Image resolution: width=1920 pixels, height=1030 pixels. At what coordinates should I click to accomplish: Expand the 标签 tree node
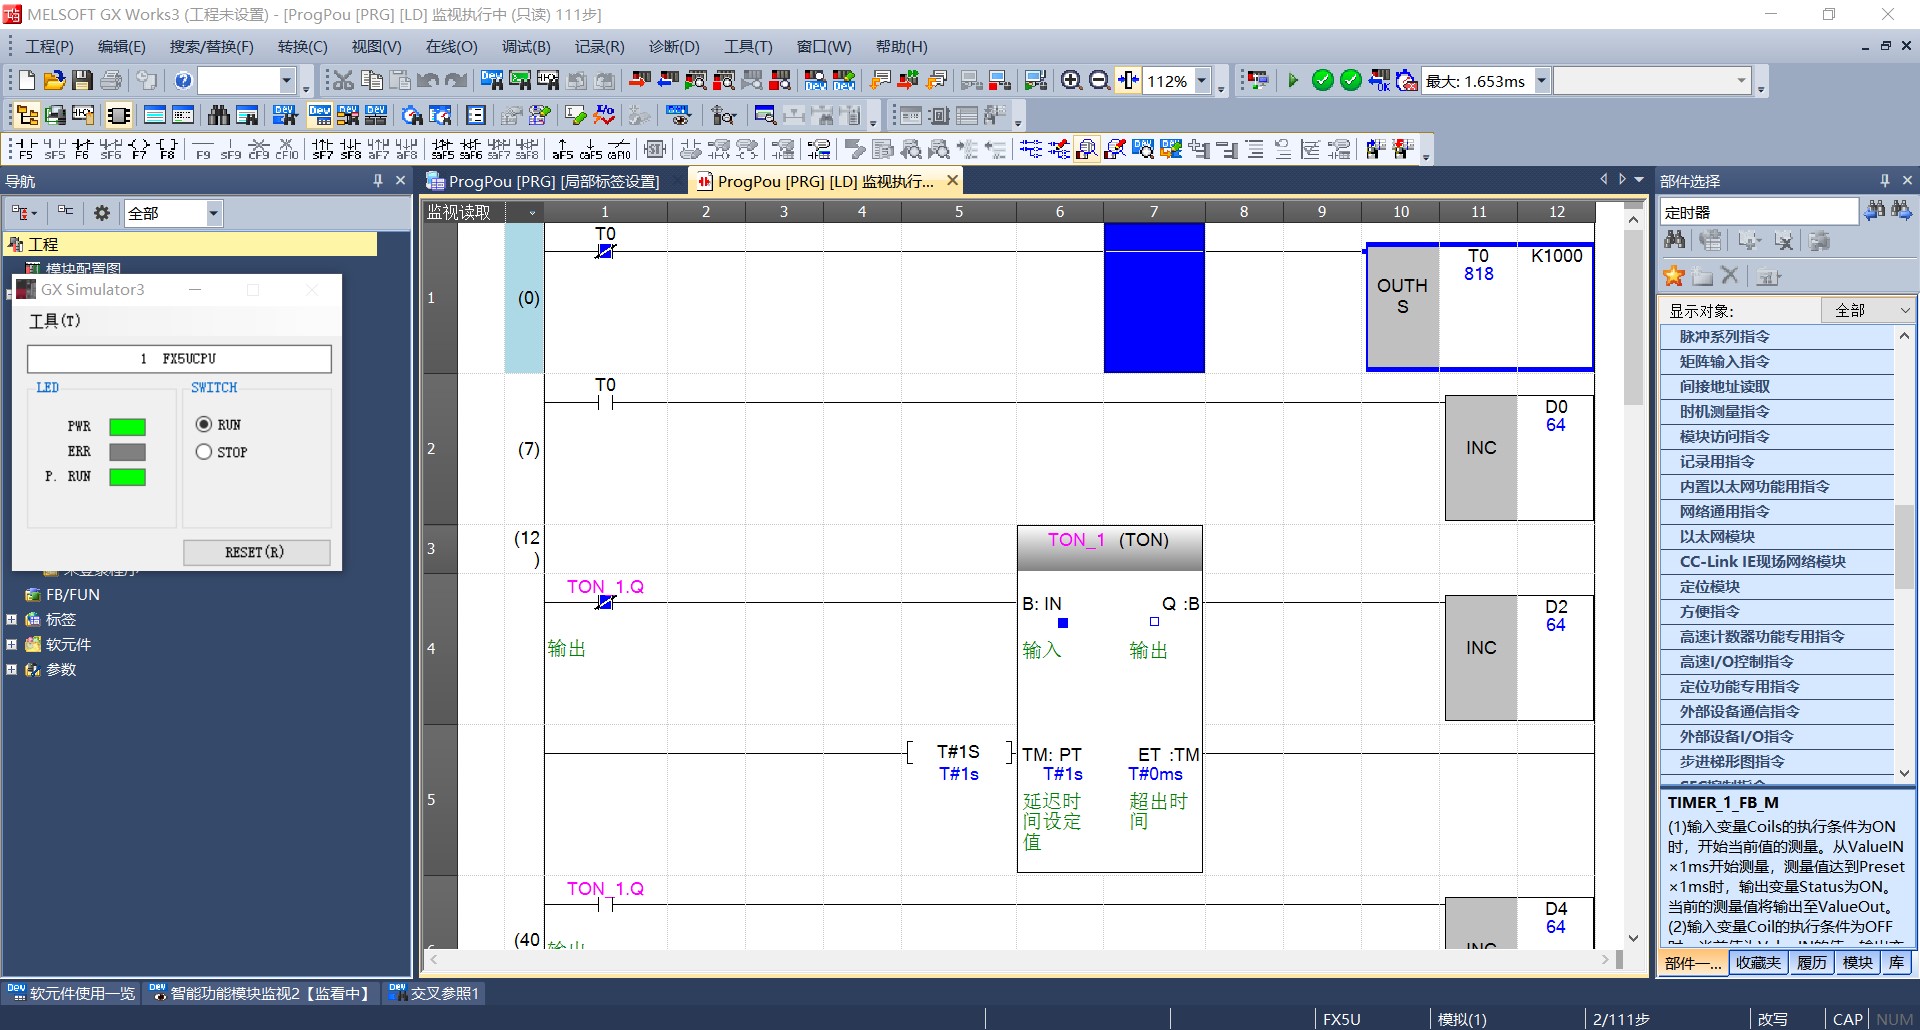click(12, 619)
